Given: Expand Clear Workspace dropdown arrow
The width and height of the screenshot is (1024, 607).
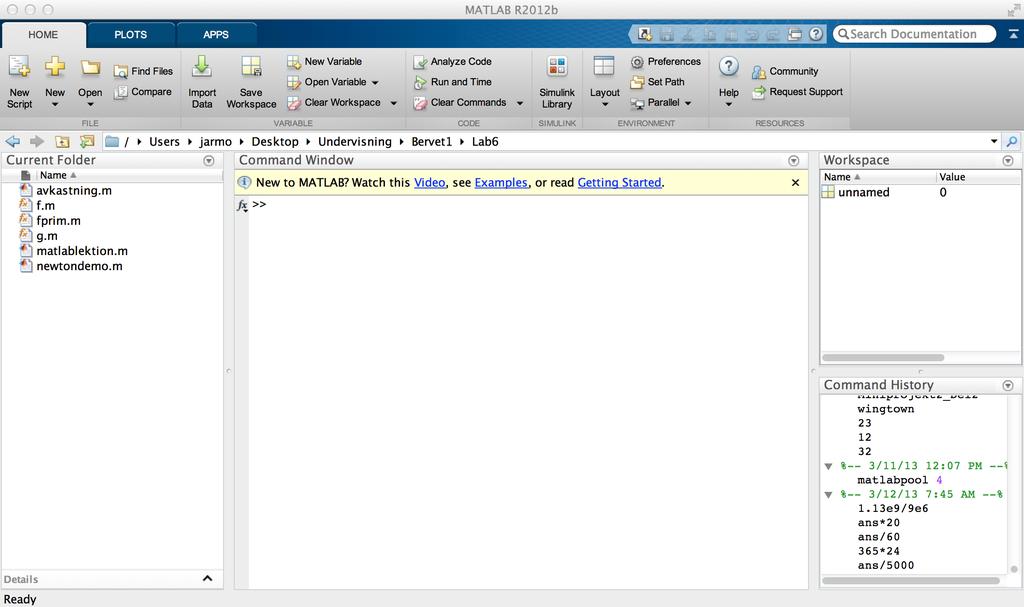Looking at the screenshot, I should (394, 103).
